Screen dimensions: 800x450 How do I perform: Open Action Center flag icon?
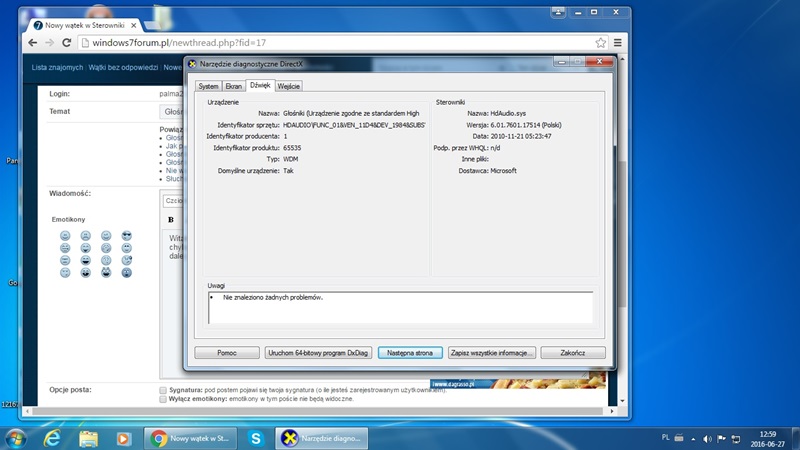(721, 438)
